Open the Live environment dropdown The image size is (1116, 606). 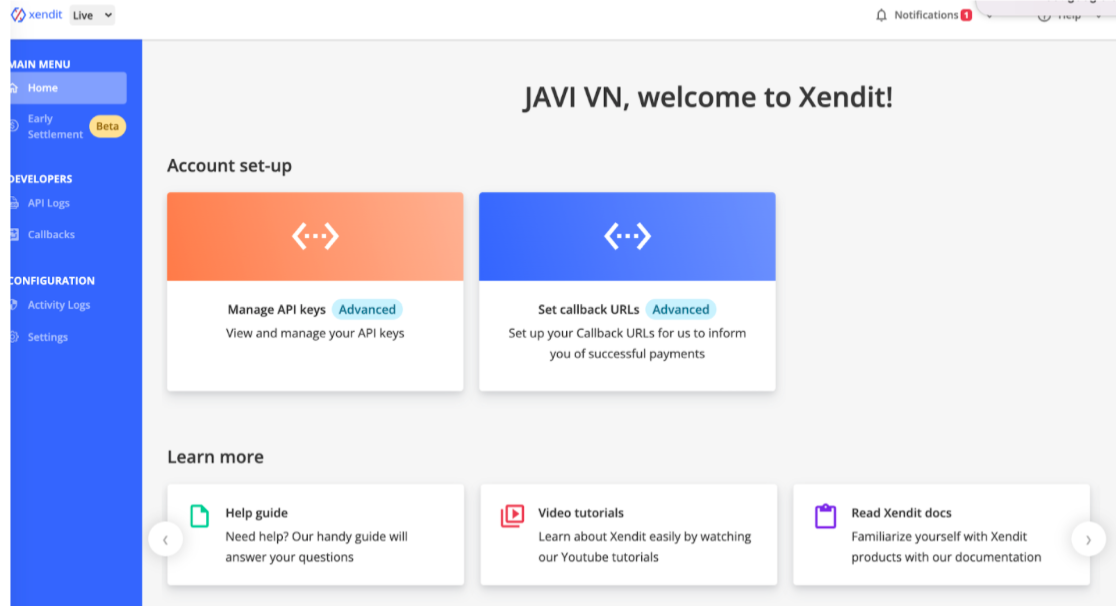click(93, 15)
